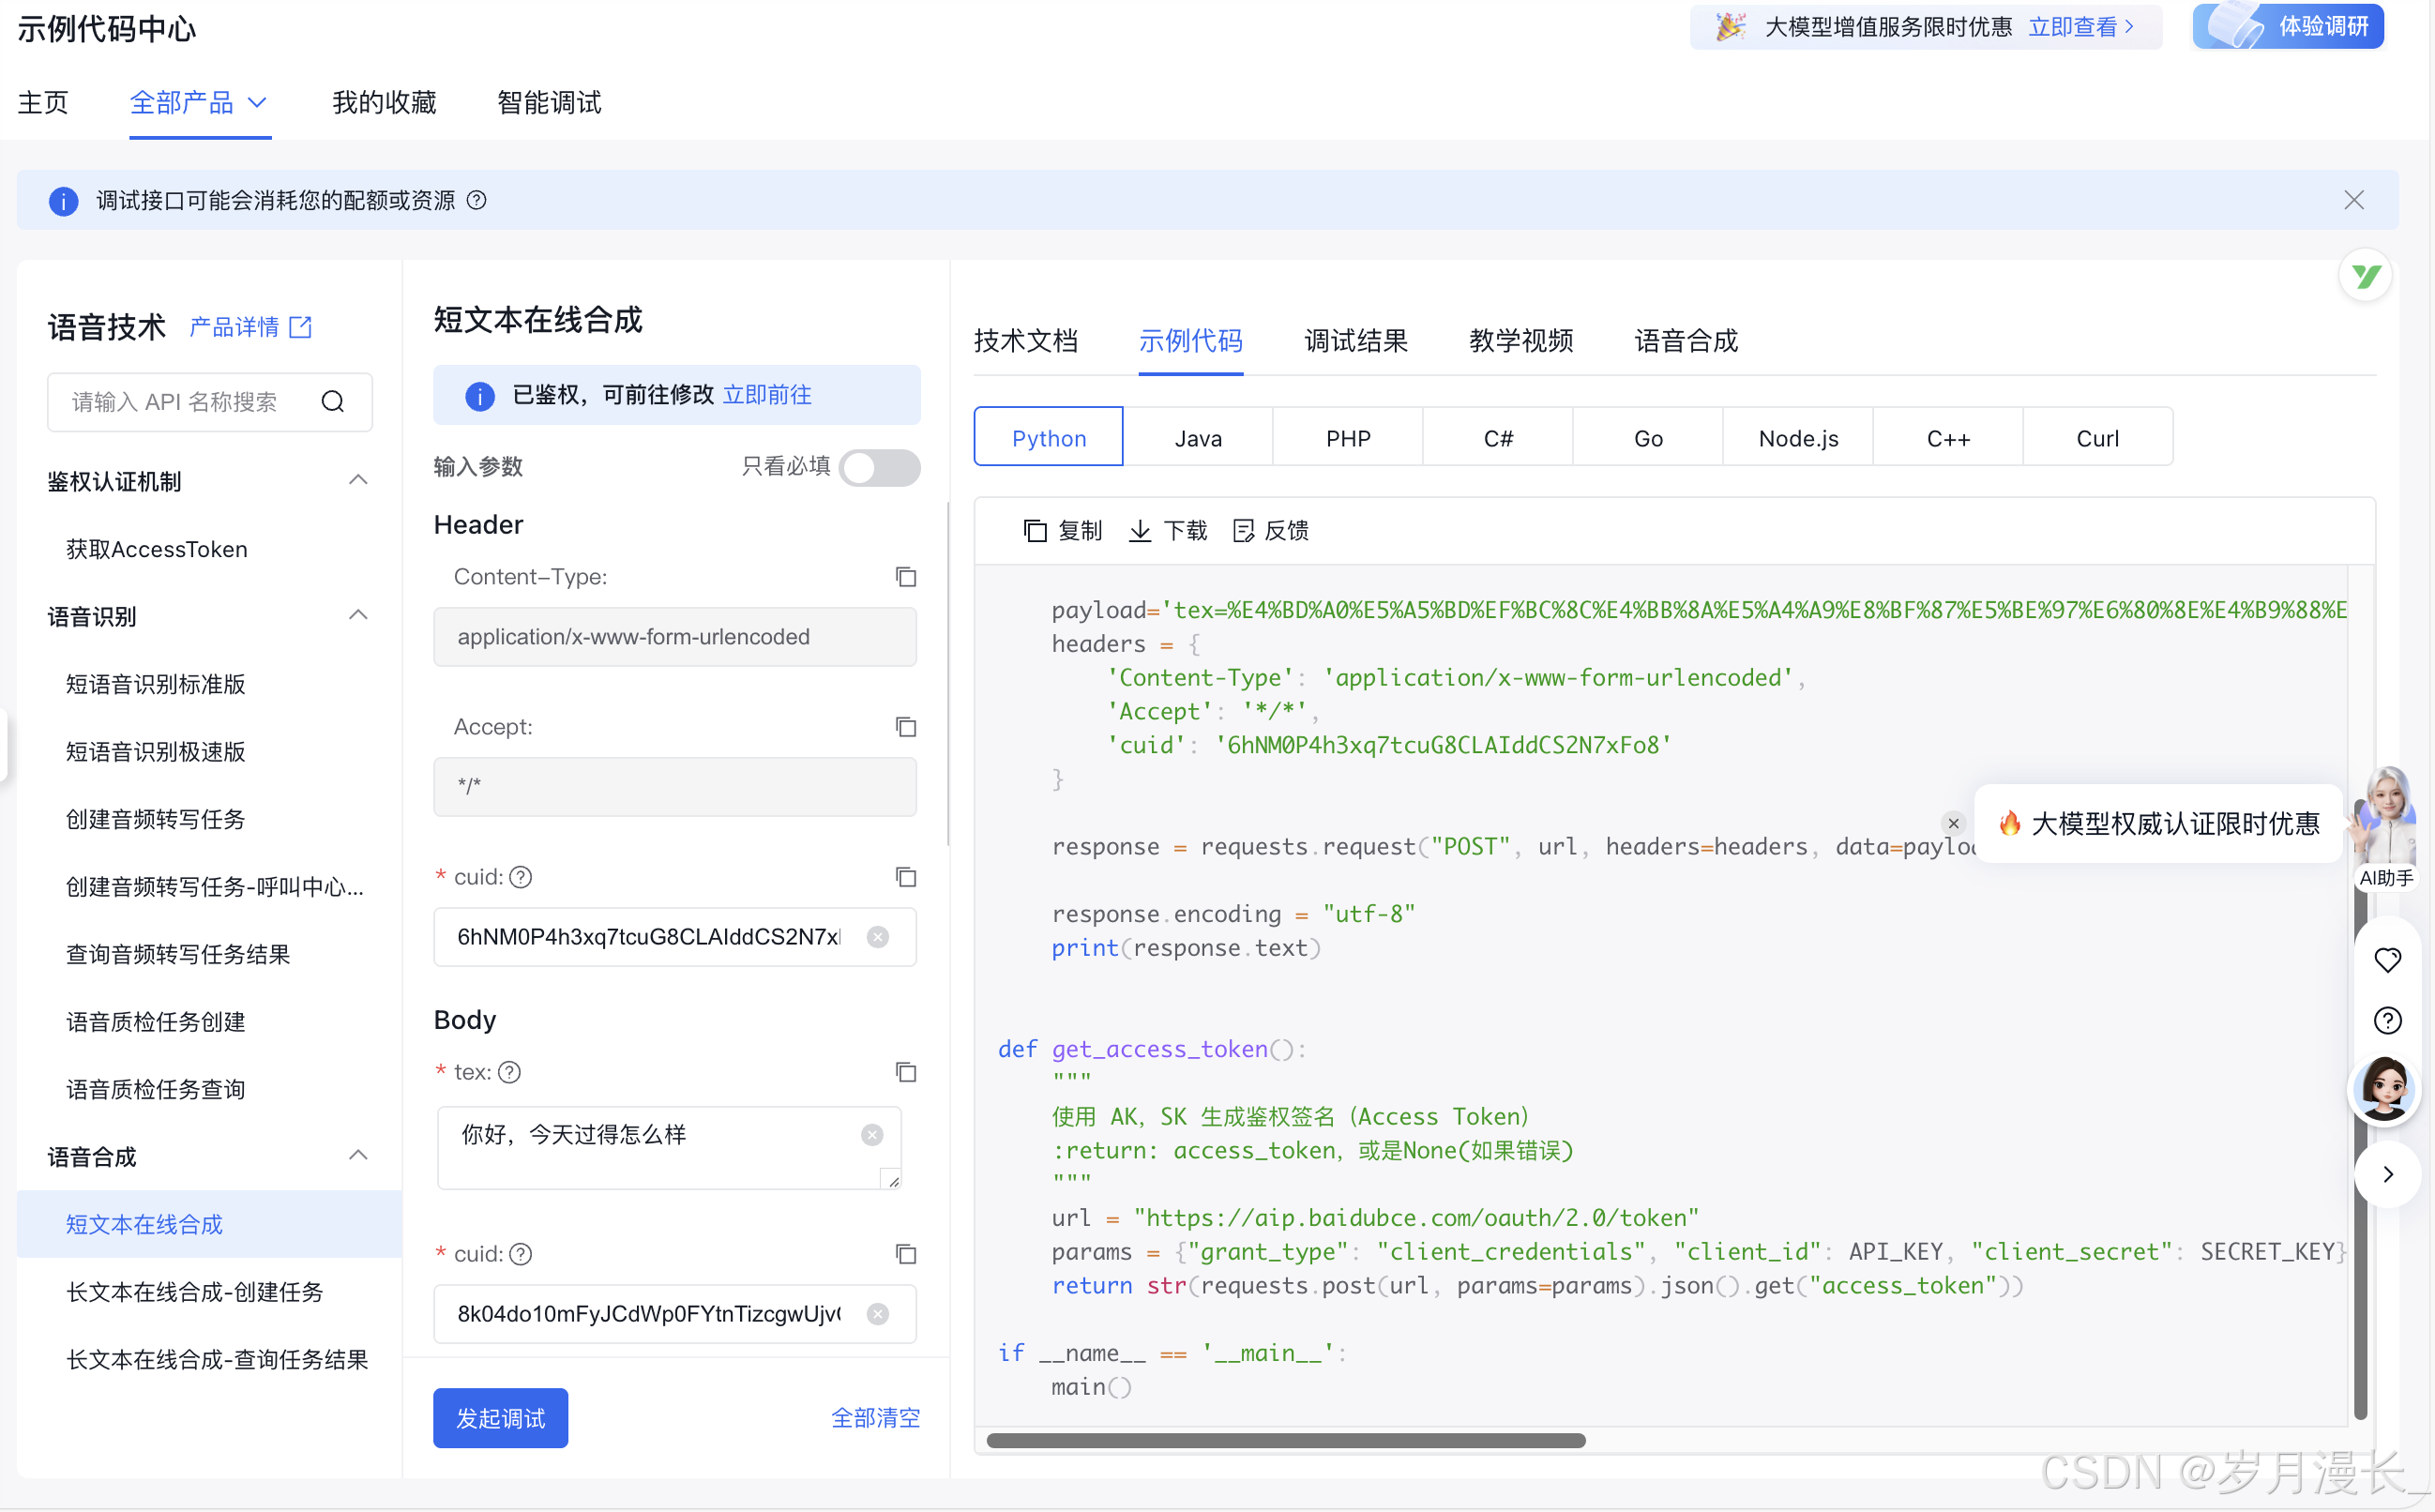Viewport: 2435px width, 1512px height.
Task: Click the copy code icon
Action: pyautogui.click(x=1034, y=530)
